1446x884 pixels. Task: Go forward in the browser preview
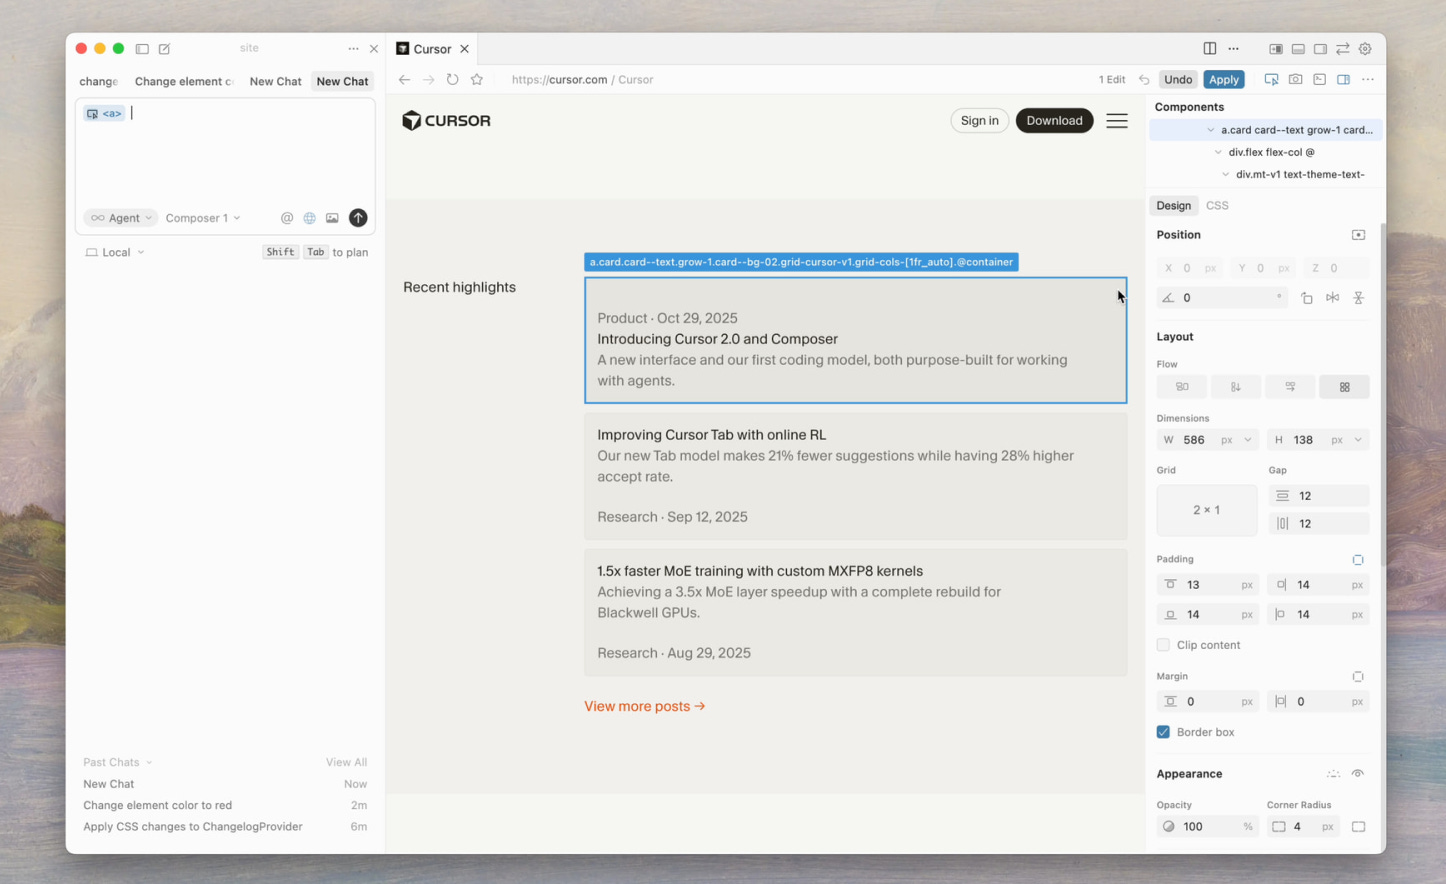coord(428,80)
